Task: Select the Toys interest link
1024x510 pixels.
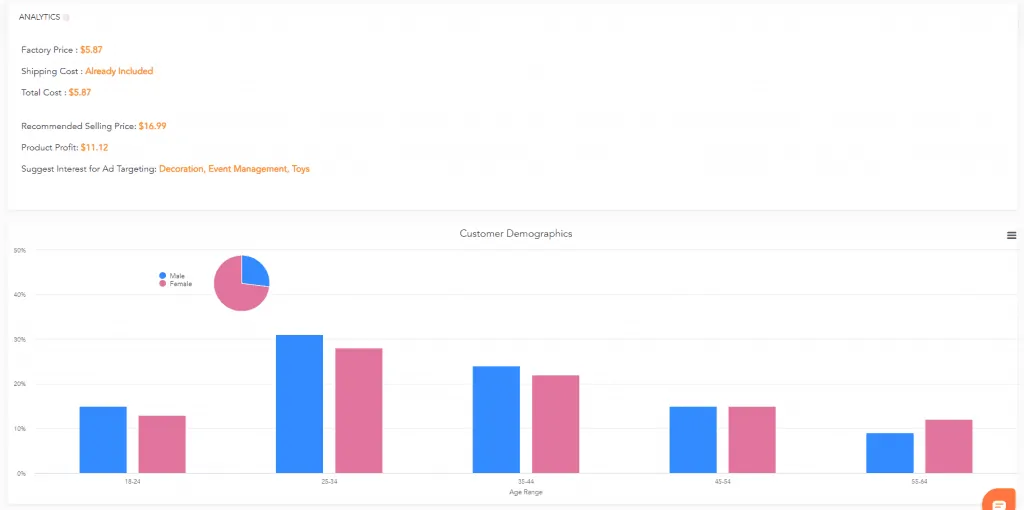Action: click(x=300, y=169)
